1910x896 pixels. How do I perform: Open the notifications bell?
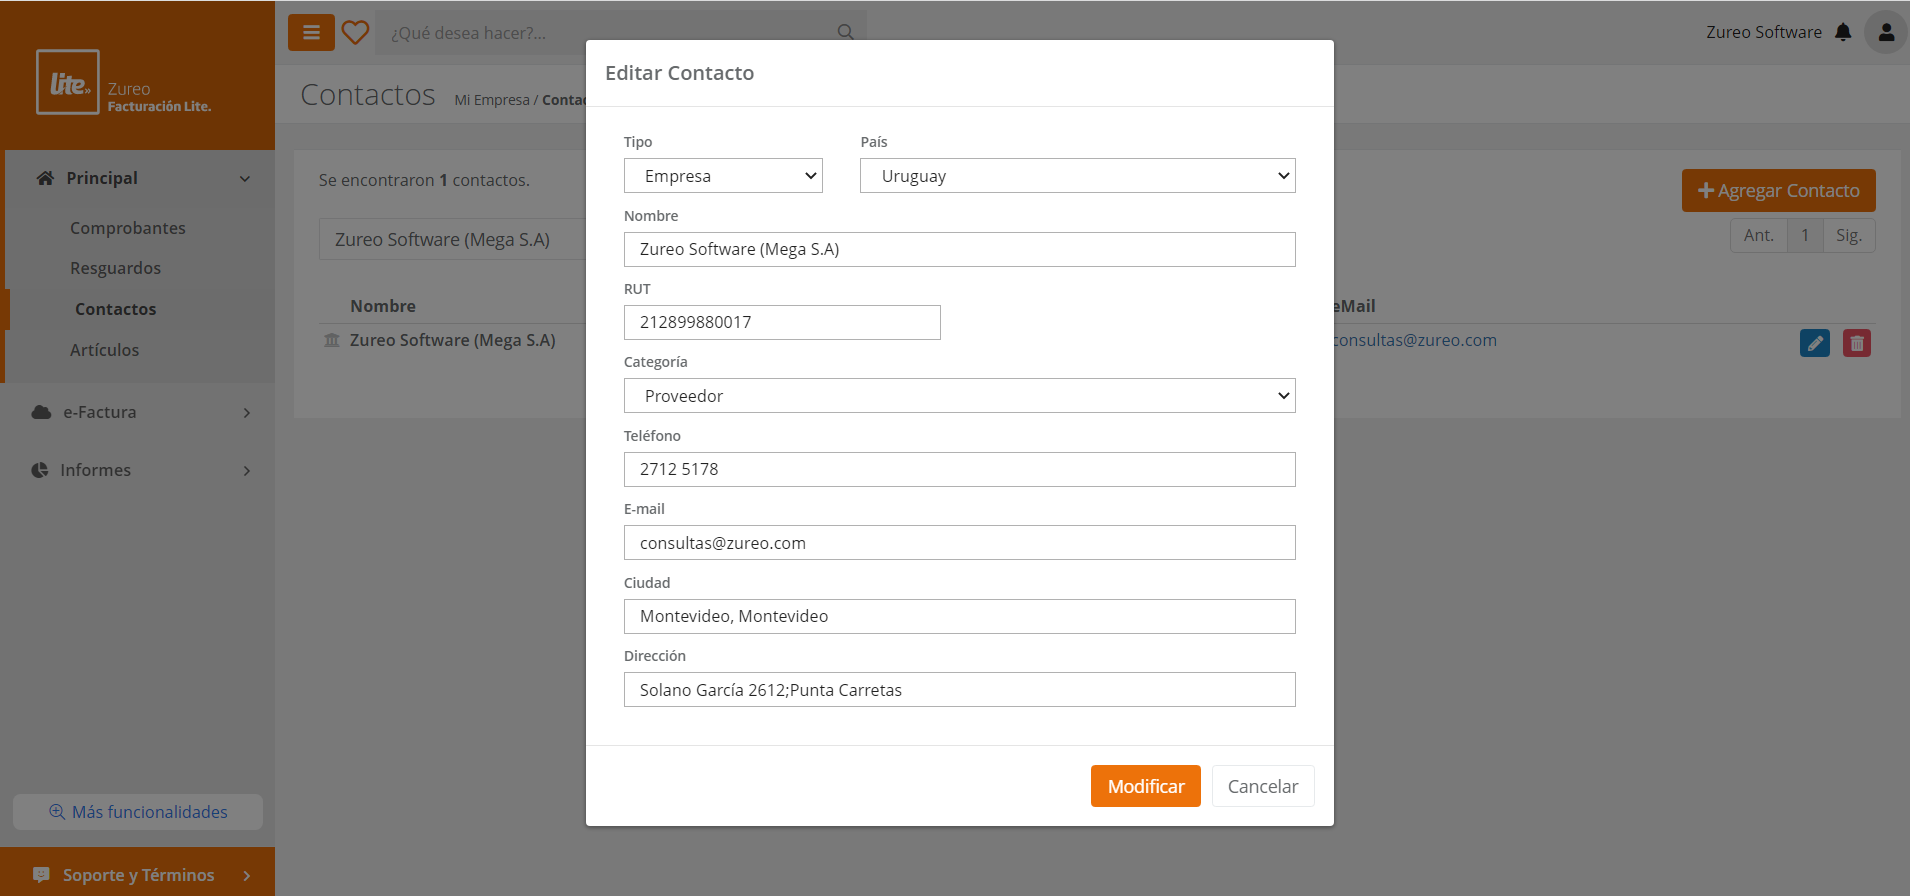tap(1843, 32)
